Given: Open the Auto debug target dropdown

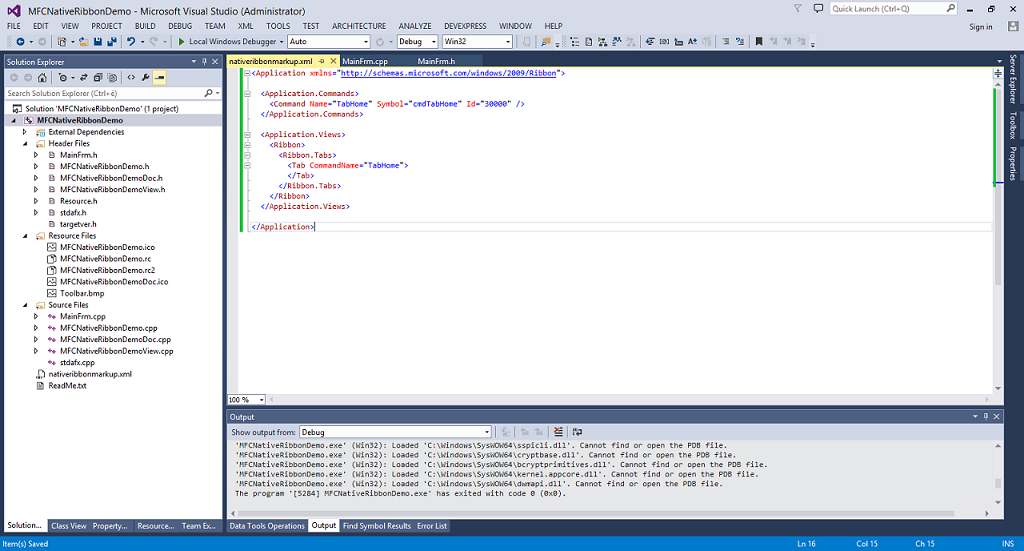Looking at the screenshot, I should pyautogui.click(x=366, y=42).
